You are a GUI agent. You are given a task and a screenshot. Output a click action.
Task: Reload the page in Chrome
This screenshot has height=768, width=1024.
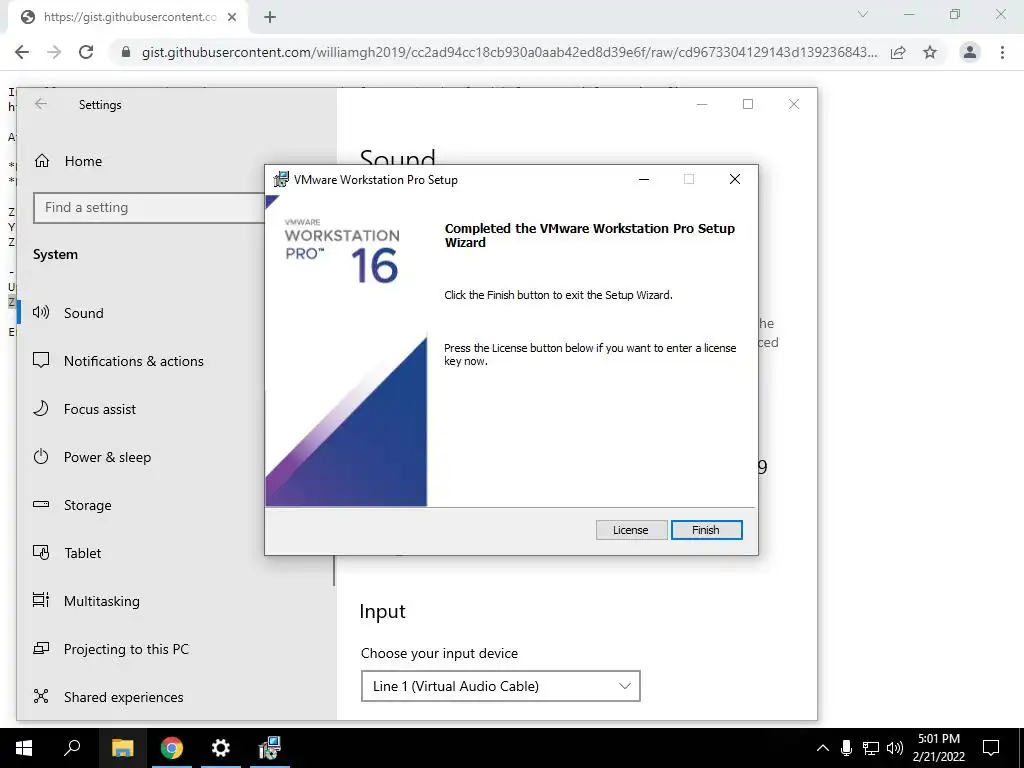(86, 52)
